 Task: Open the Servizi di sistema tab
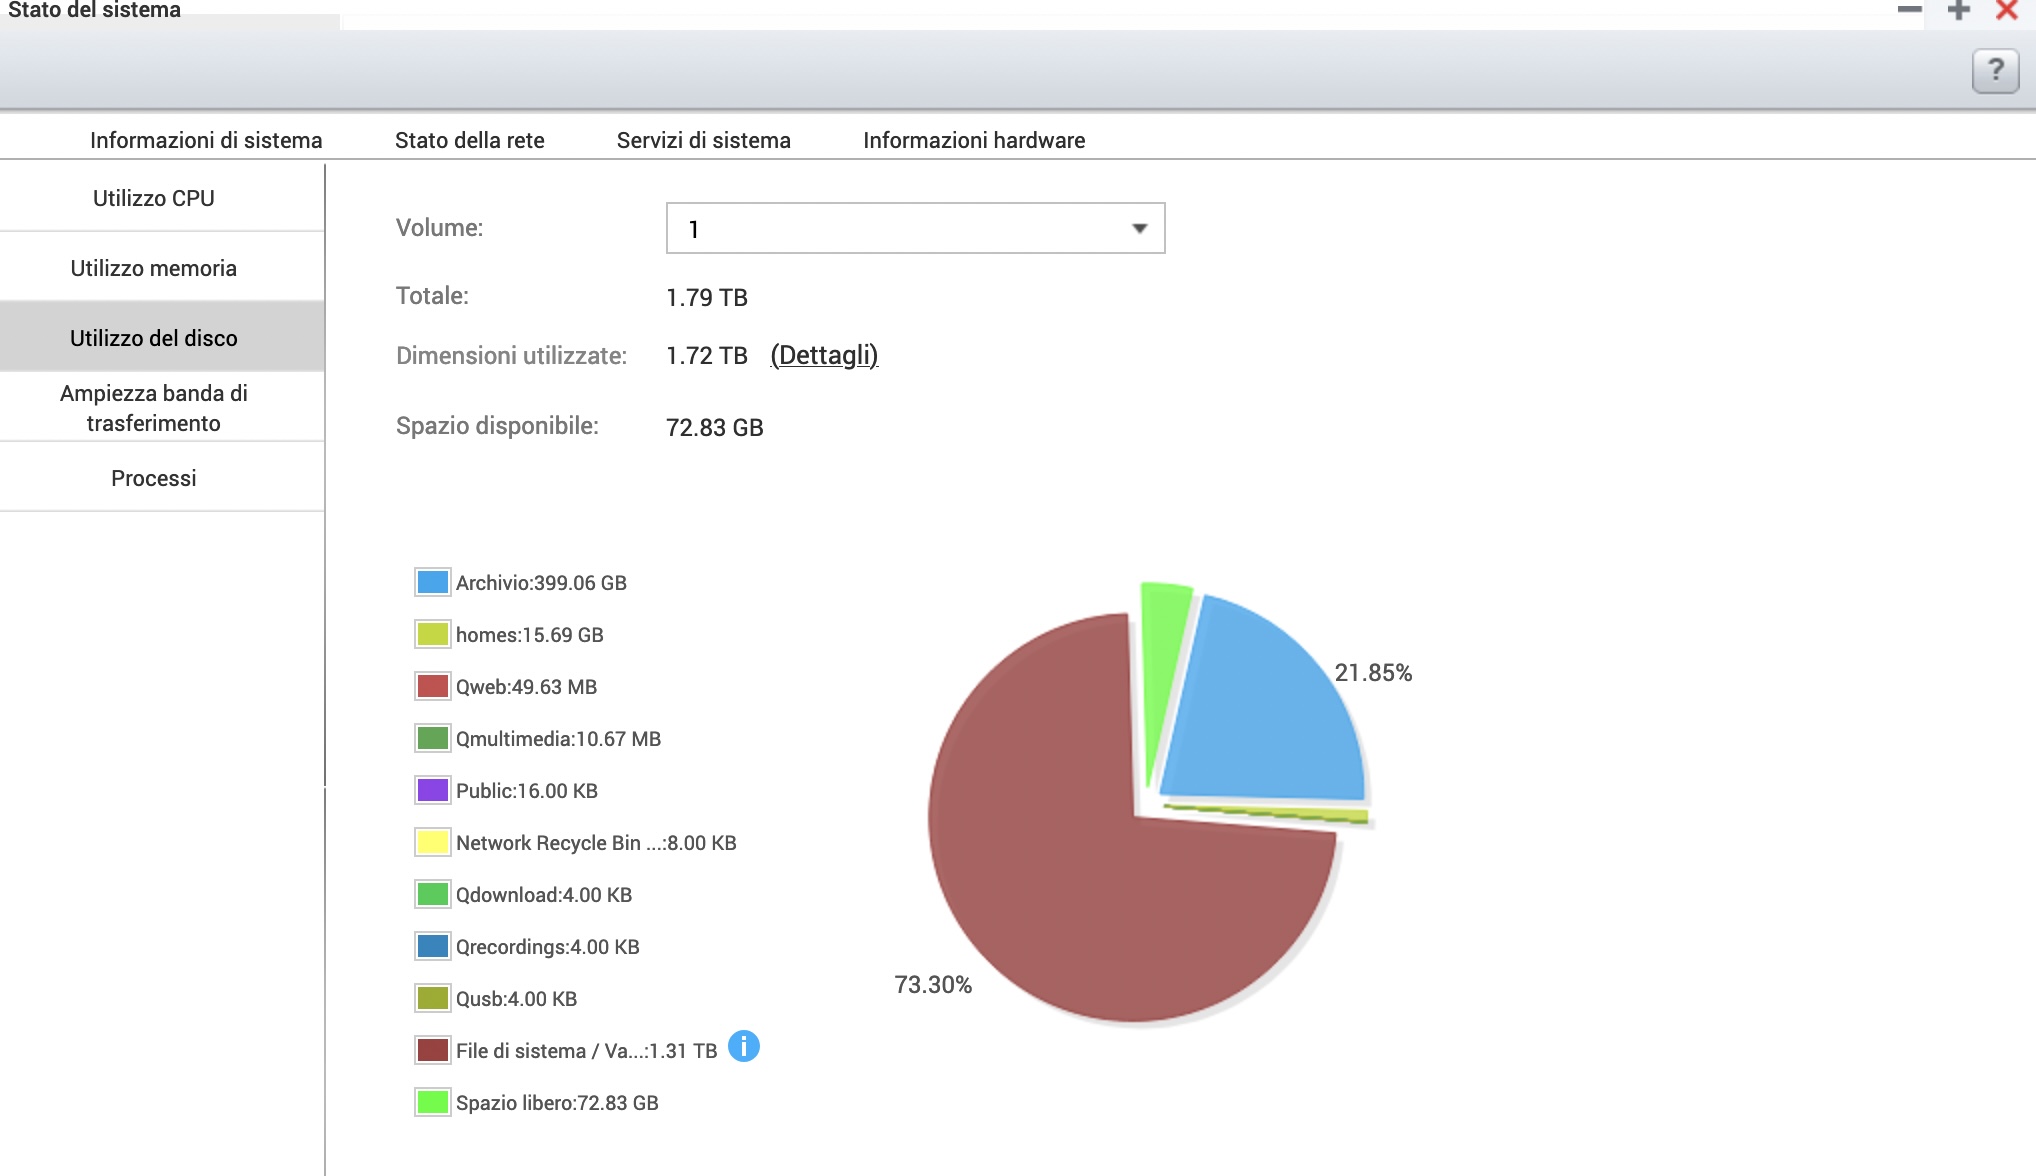(703, 140)
